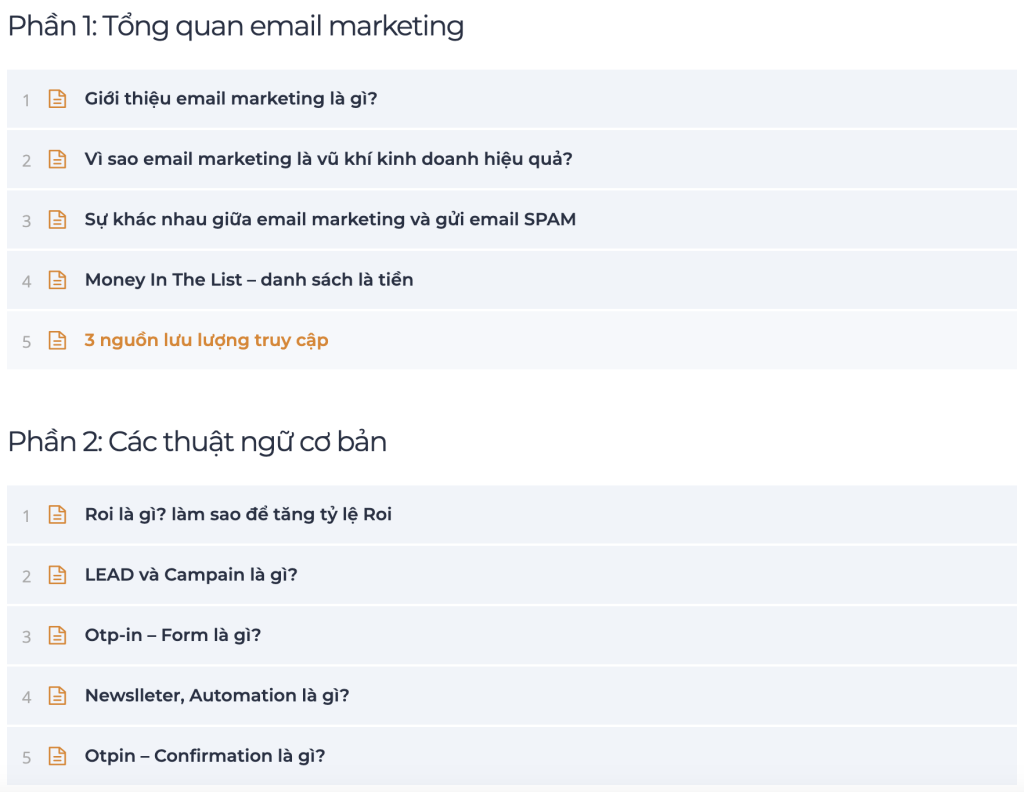Open lesson "Otpin – Confirmation là gì?"
The width and height of the screenshot is (1024, 792).
click(205, 756)
